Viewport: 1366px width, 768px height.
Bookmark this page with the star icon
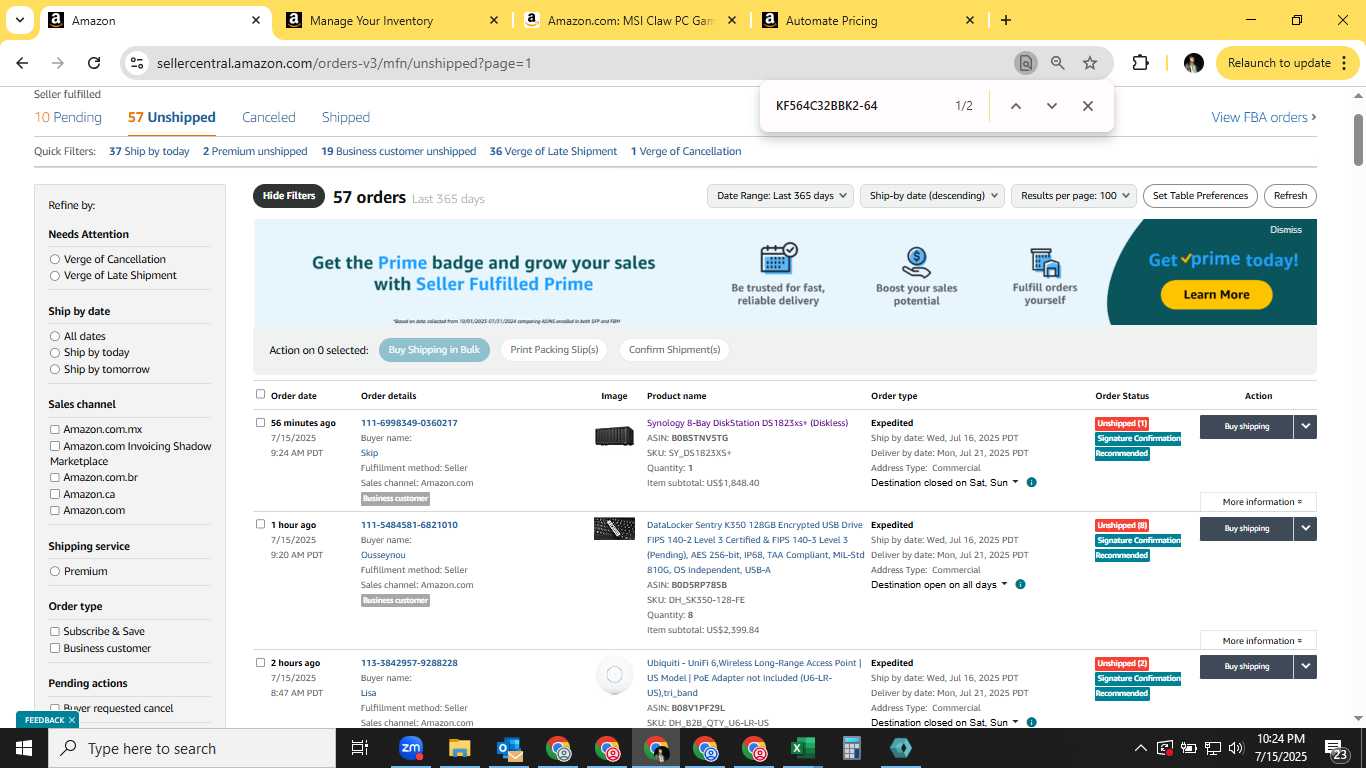pyautogui.click(x=1090, y=63)
